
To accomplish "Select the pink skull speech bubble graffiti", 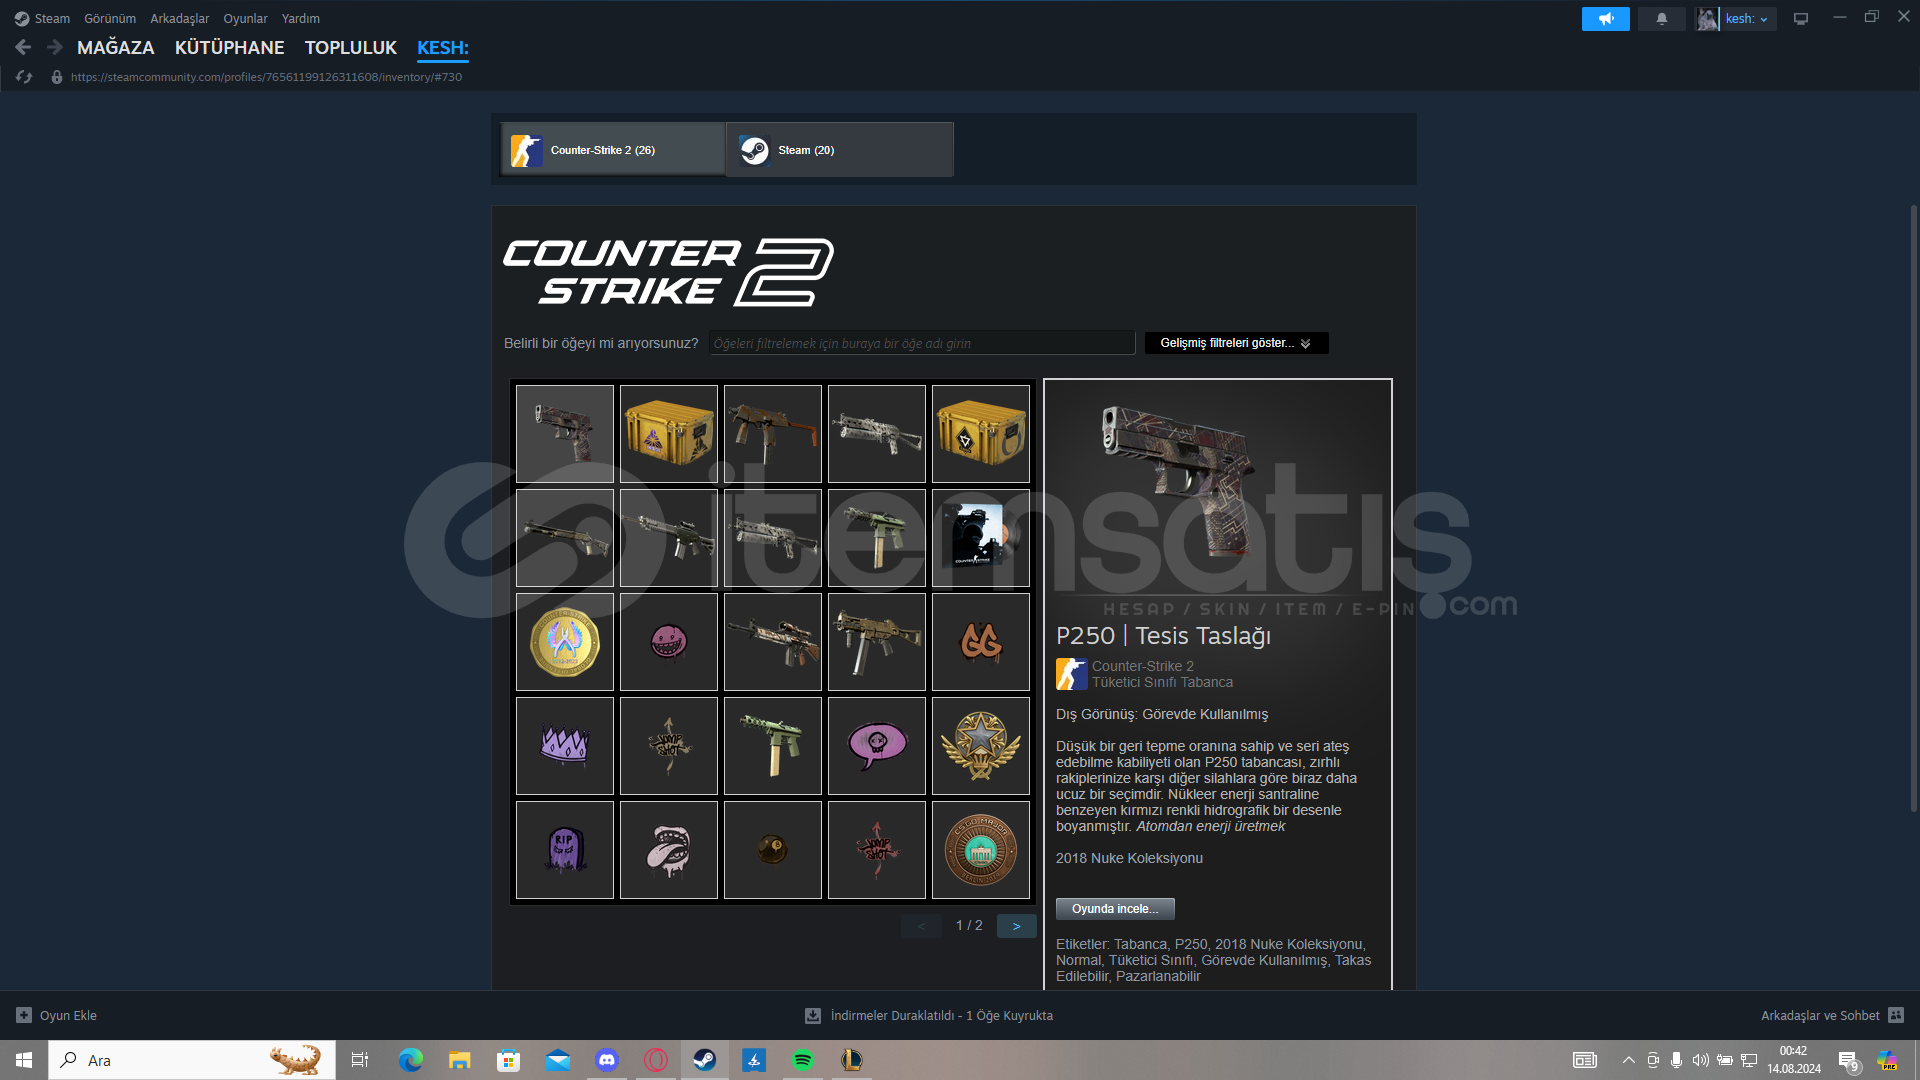I will tap(877, 746).
